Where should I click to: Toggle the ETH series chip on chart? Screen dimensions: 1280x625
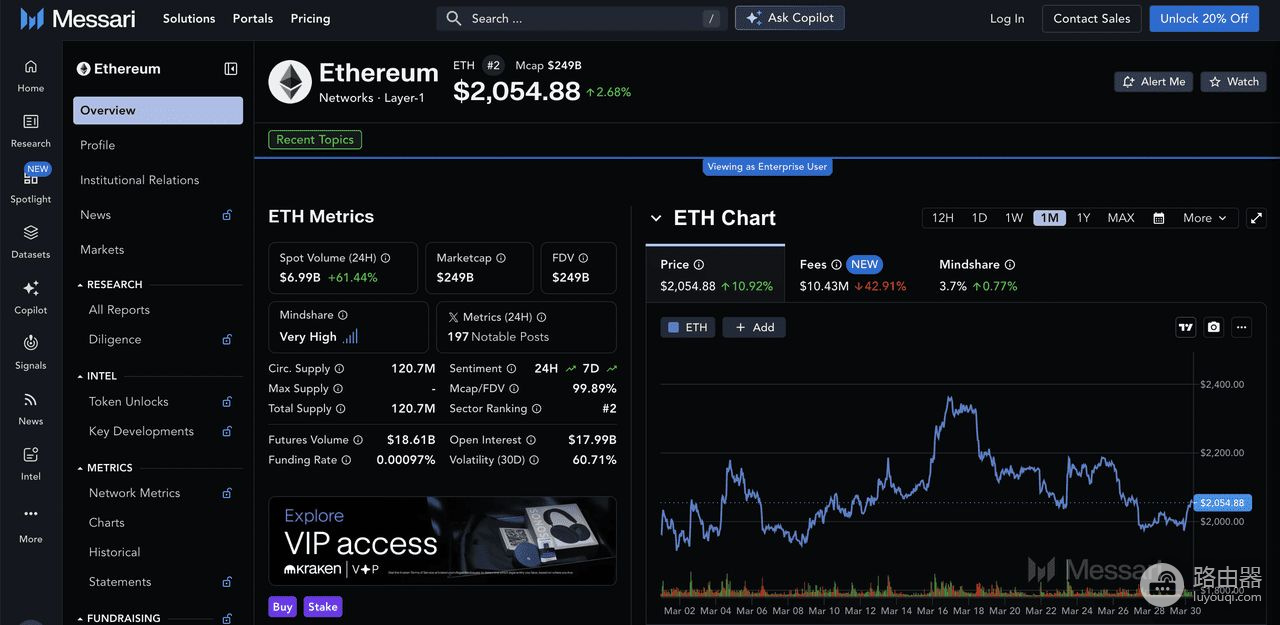[x=687, y=327]
